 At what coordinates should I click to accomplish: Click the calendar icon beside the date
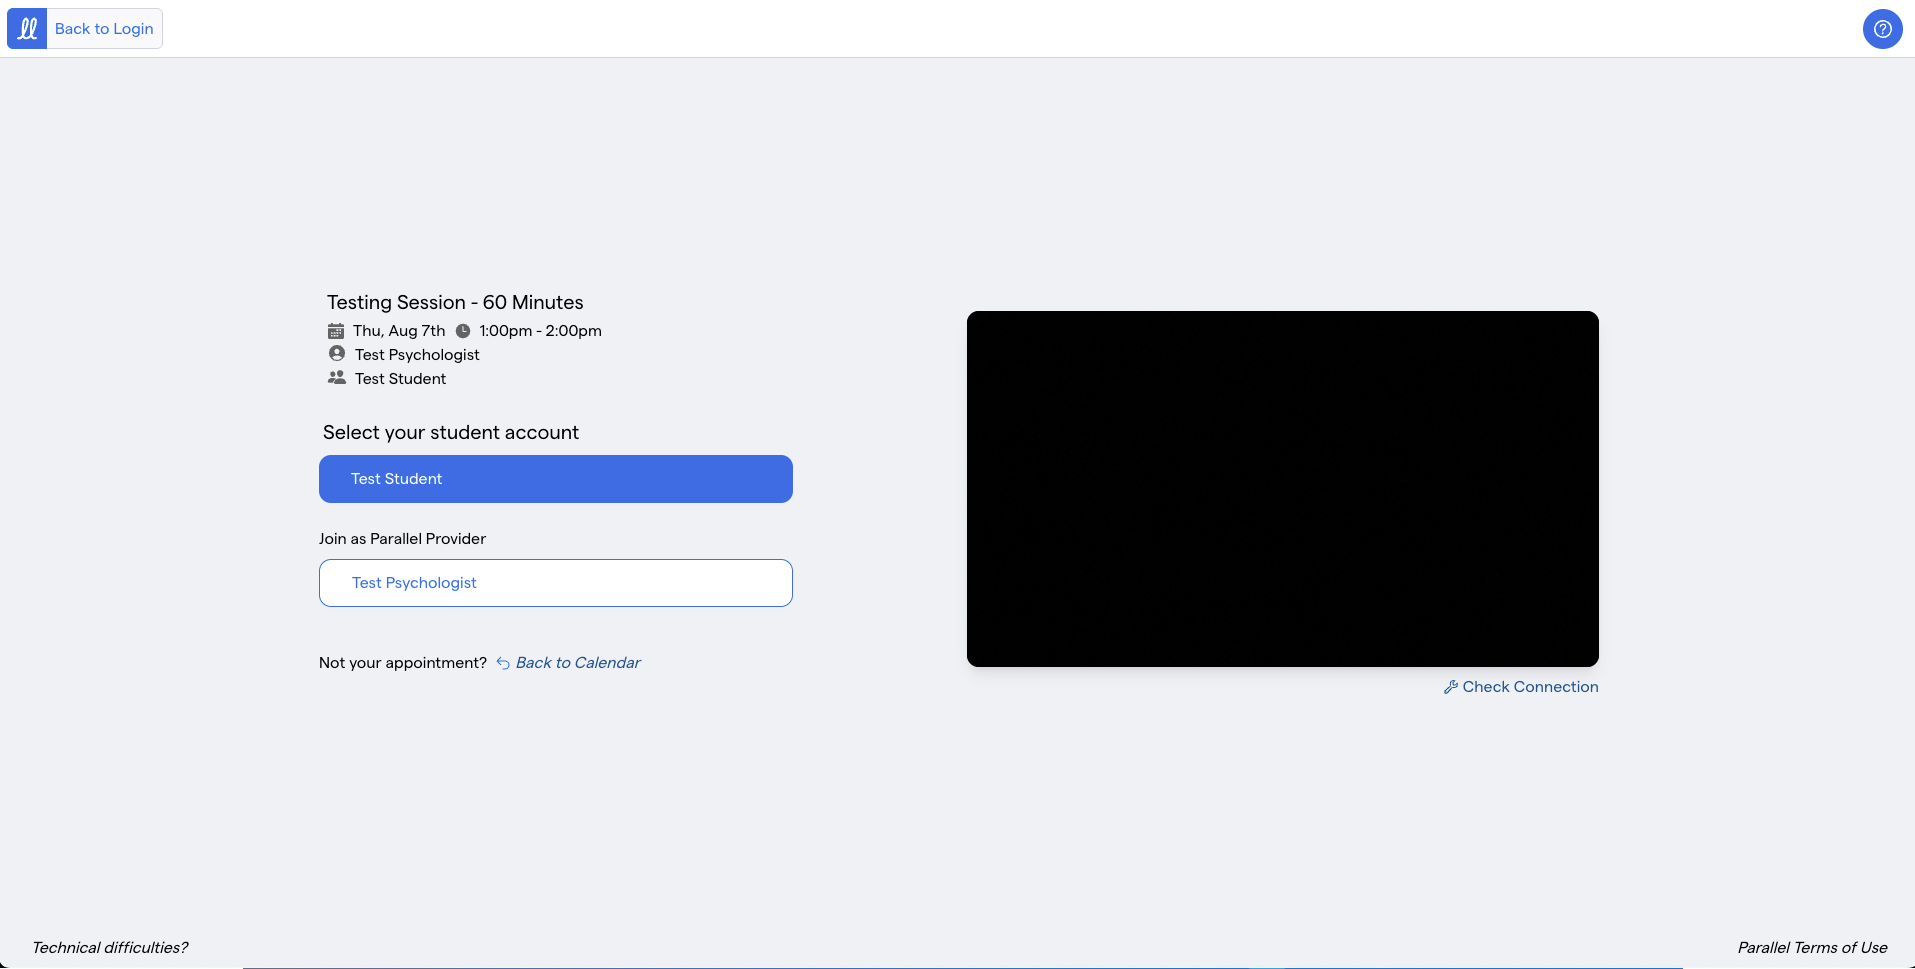coord(336,331)
